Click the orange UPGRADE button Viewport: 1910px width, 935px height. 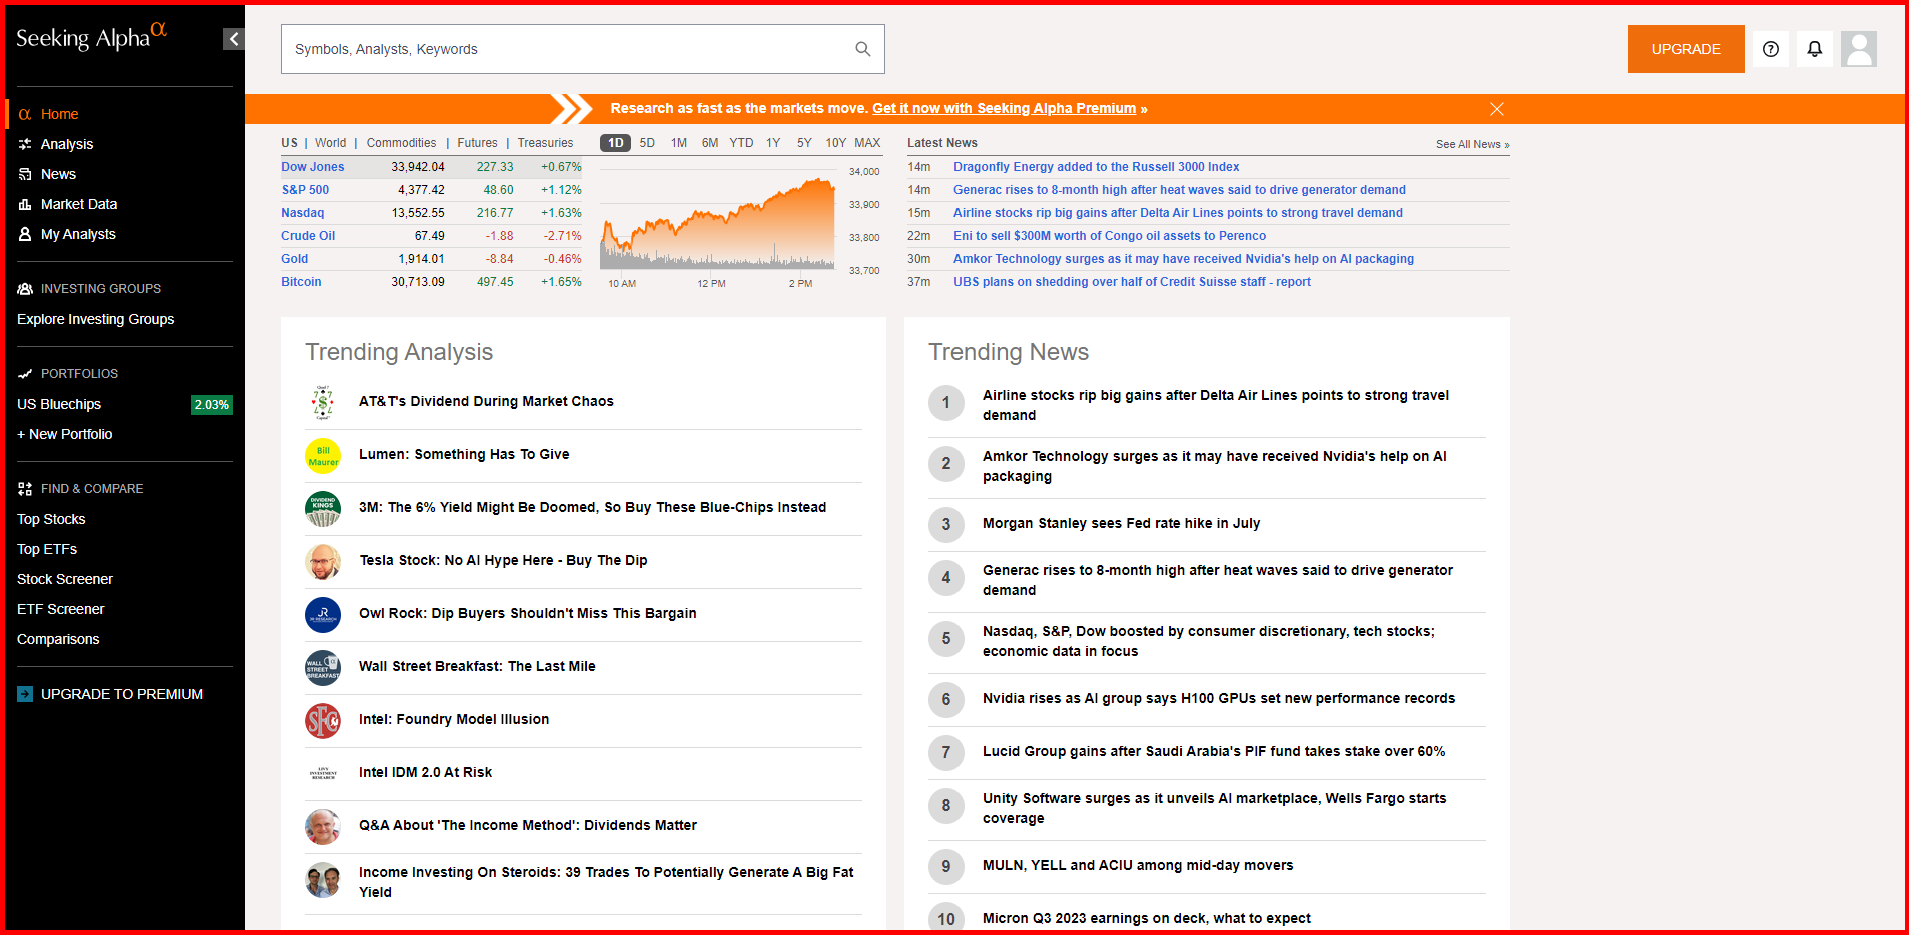1686,49
